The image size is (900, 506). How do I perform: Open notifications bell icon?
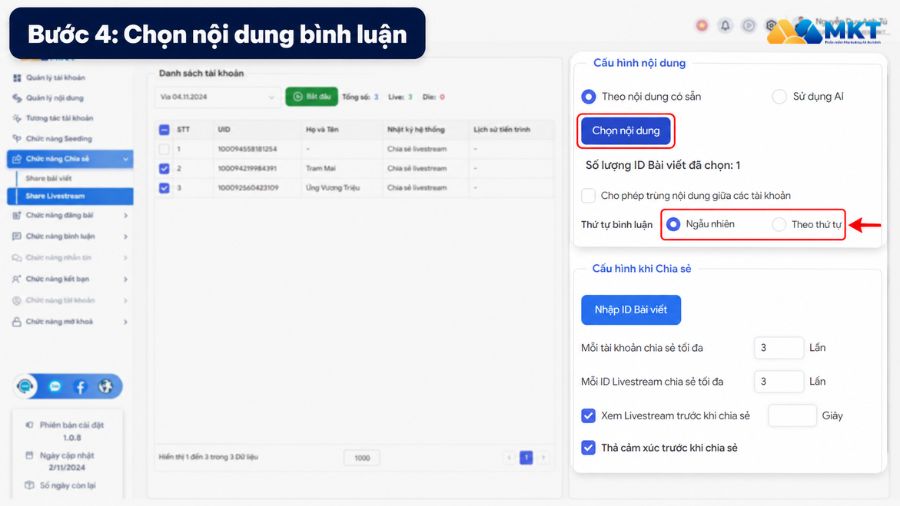pos(725,25)
